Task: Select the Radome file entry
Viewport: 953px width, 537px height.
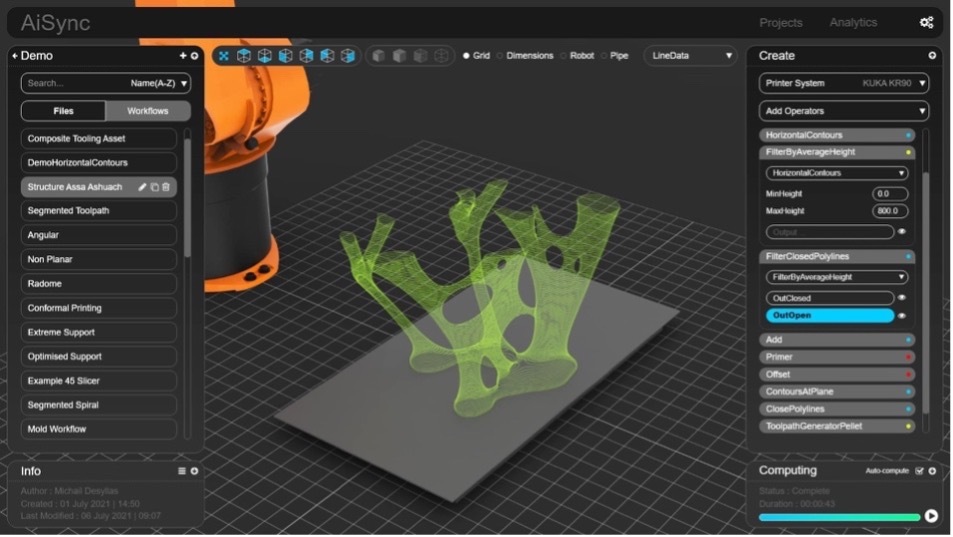Action: click(98, 284)
